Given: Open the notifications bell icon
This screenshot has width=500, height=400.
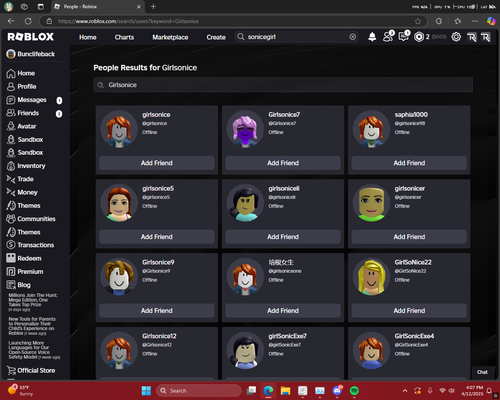Looking at the screenshot, I should [372, 37].
